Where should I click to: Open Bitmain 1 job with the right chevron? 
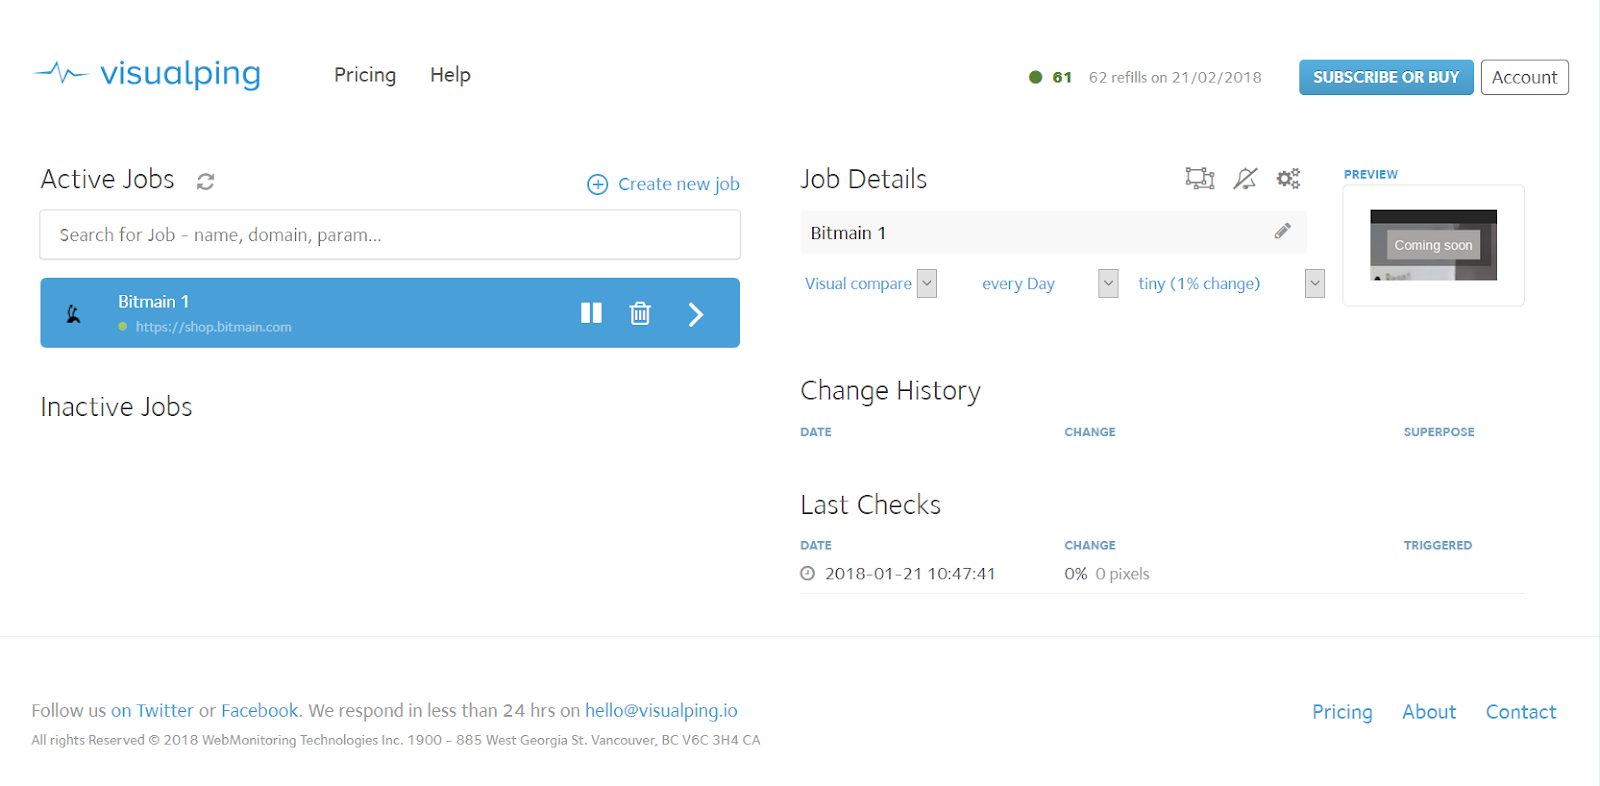click(696, 315)
